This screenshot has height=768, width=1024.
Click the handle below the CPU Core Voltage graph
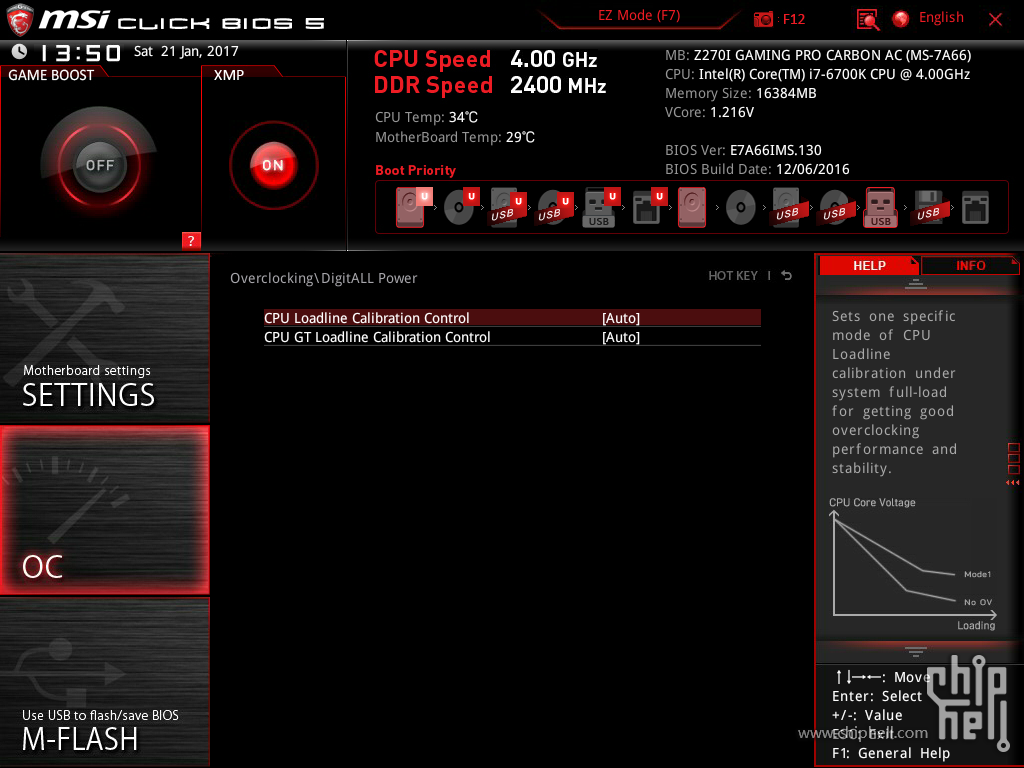point(916,651)
